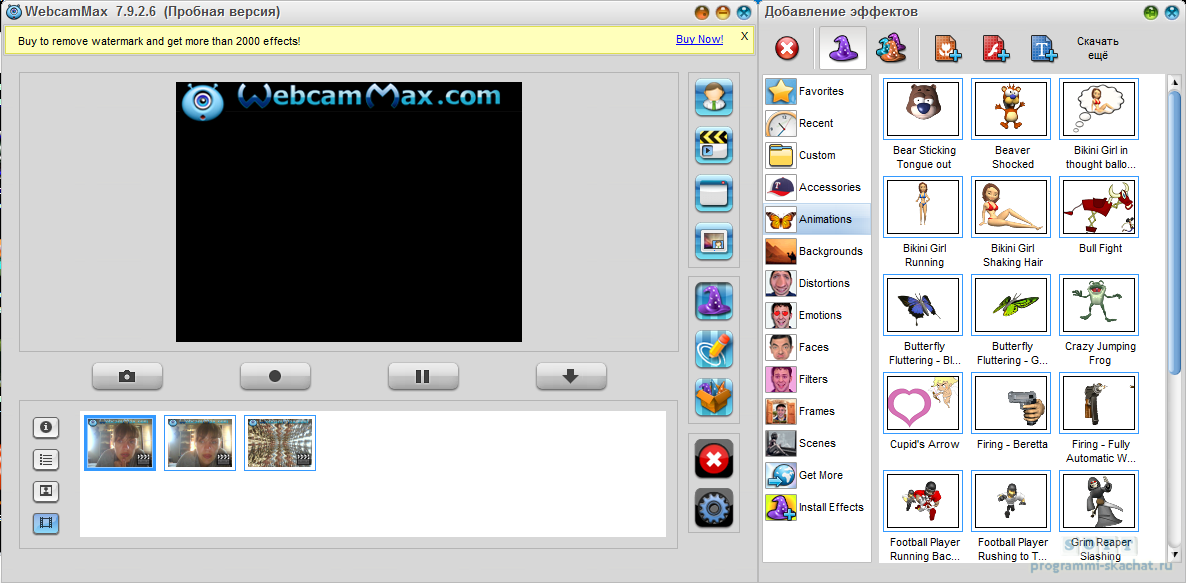Open effects with the wizard hat in main window
The width and height of the screenshot is (1186, 583).
[x=713, y=301]
